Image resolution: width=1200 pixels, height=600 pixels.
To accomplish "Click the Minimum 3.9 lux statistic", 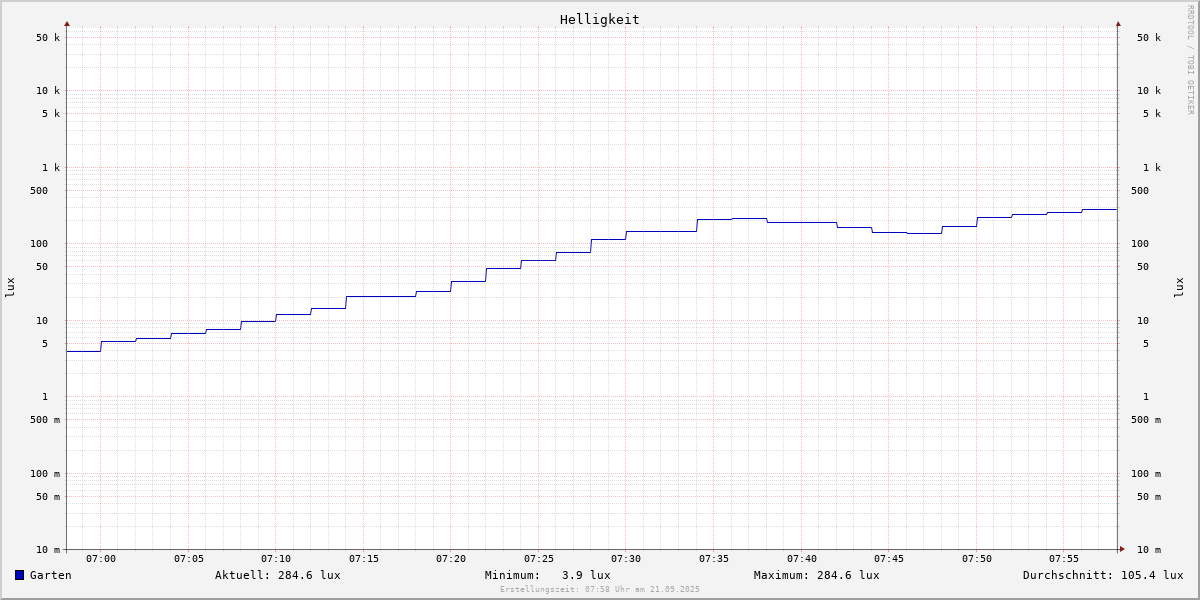I will 547,575.
